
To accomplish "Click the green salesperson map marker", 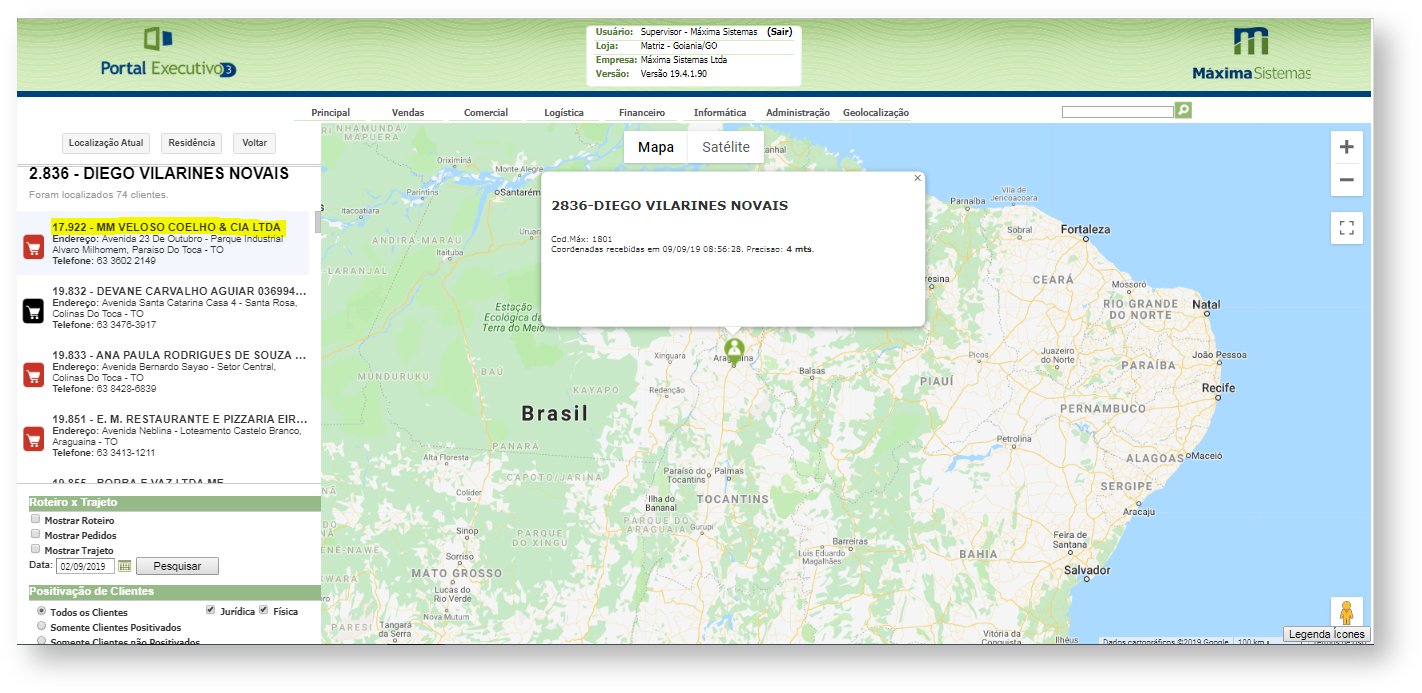I will coord(734,351).
